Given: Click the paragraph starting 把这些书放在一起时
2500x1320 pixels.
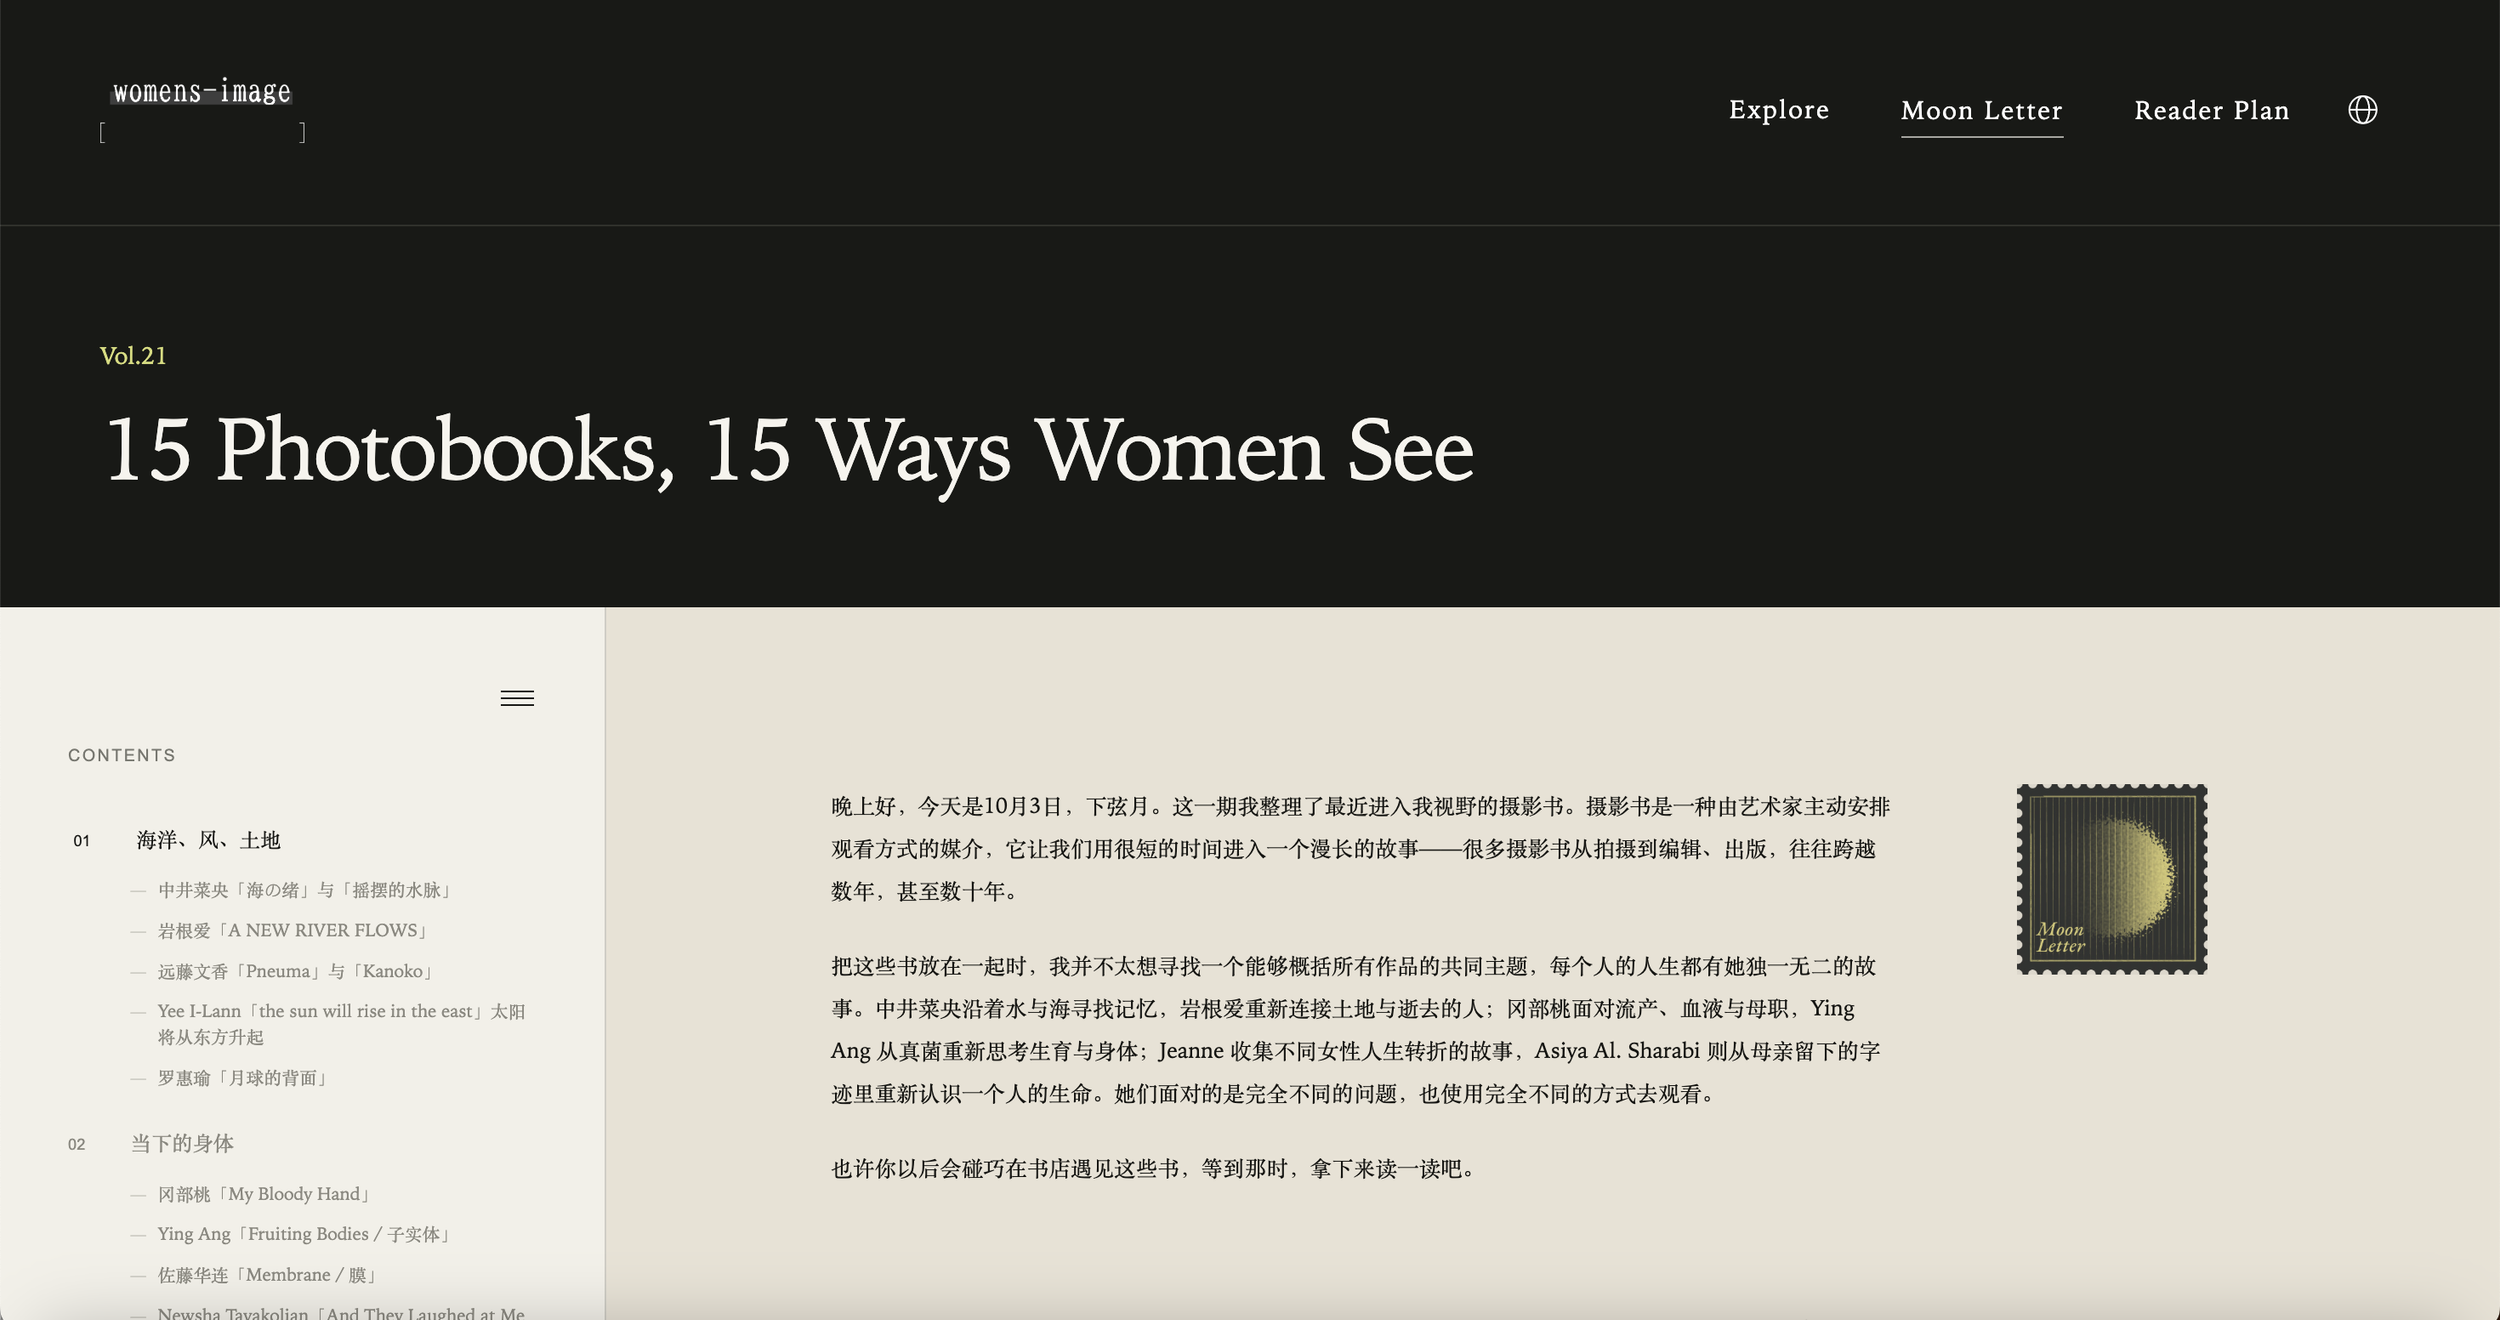Looking at the screenshot, I should [1356, 1030].
